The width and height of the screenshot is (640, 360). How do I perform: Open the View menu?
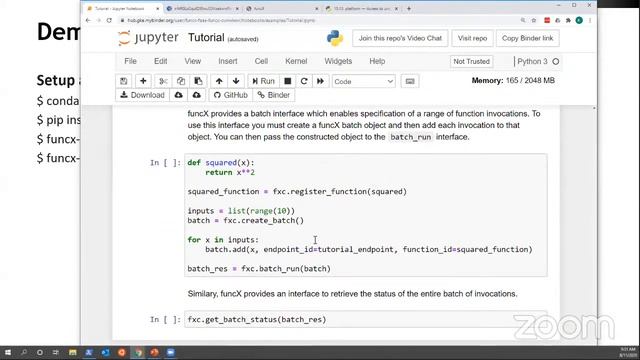pyautogui.click(x=193, y=61)
